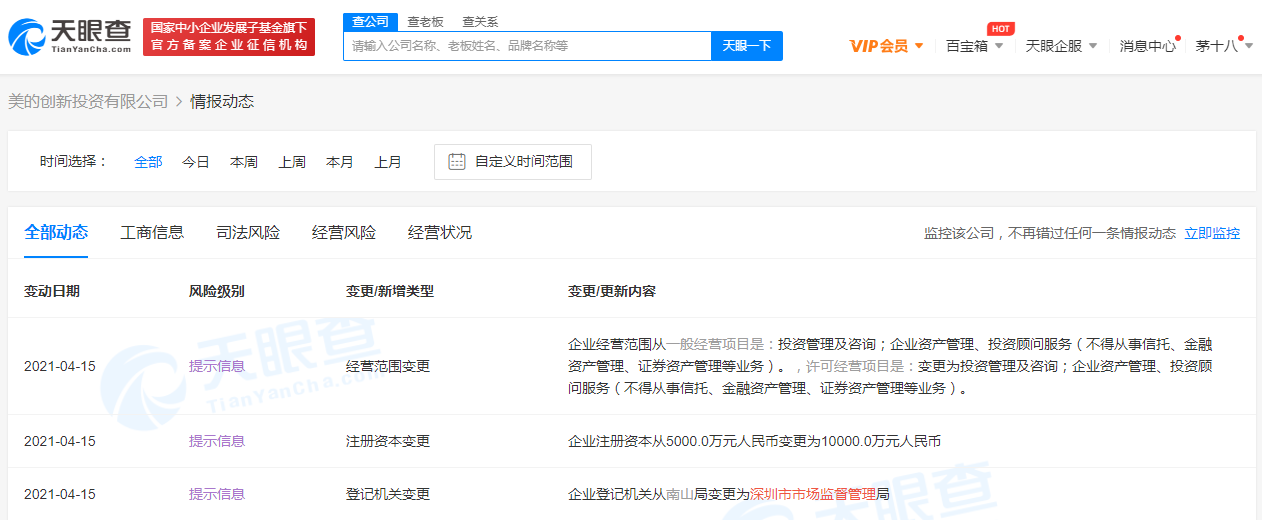Select 本周 time filter
The image size is (1262, 520).
click(x=244, y=161)
